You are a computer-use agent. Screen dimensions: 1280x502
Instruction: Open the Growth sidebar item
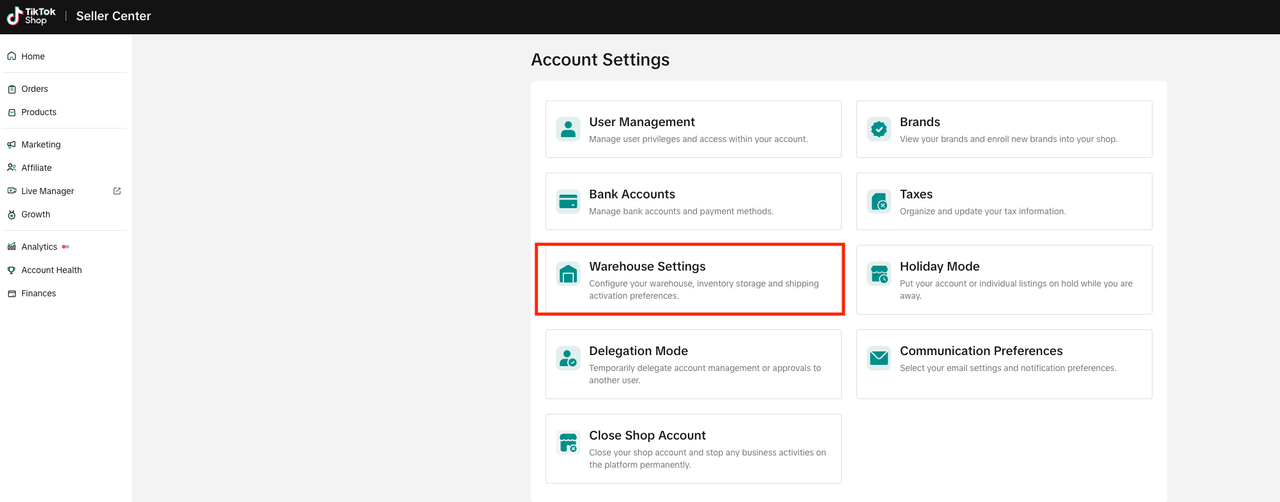click(x=36, y=215)
